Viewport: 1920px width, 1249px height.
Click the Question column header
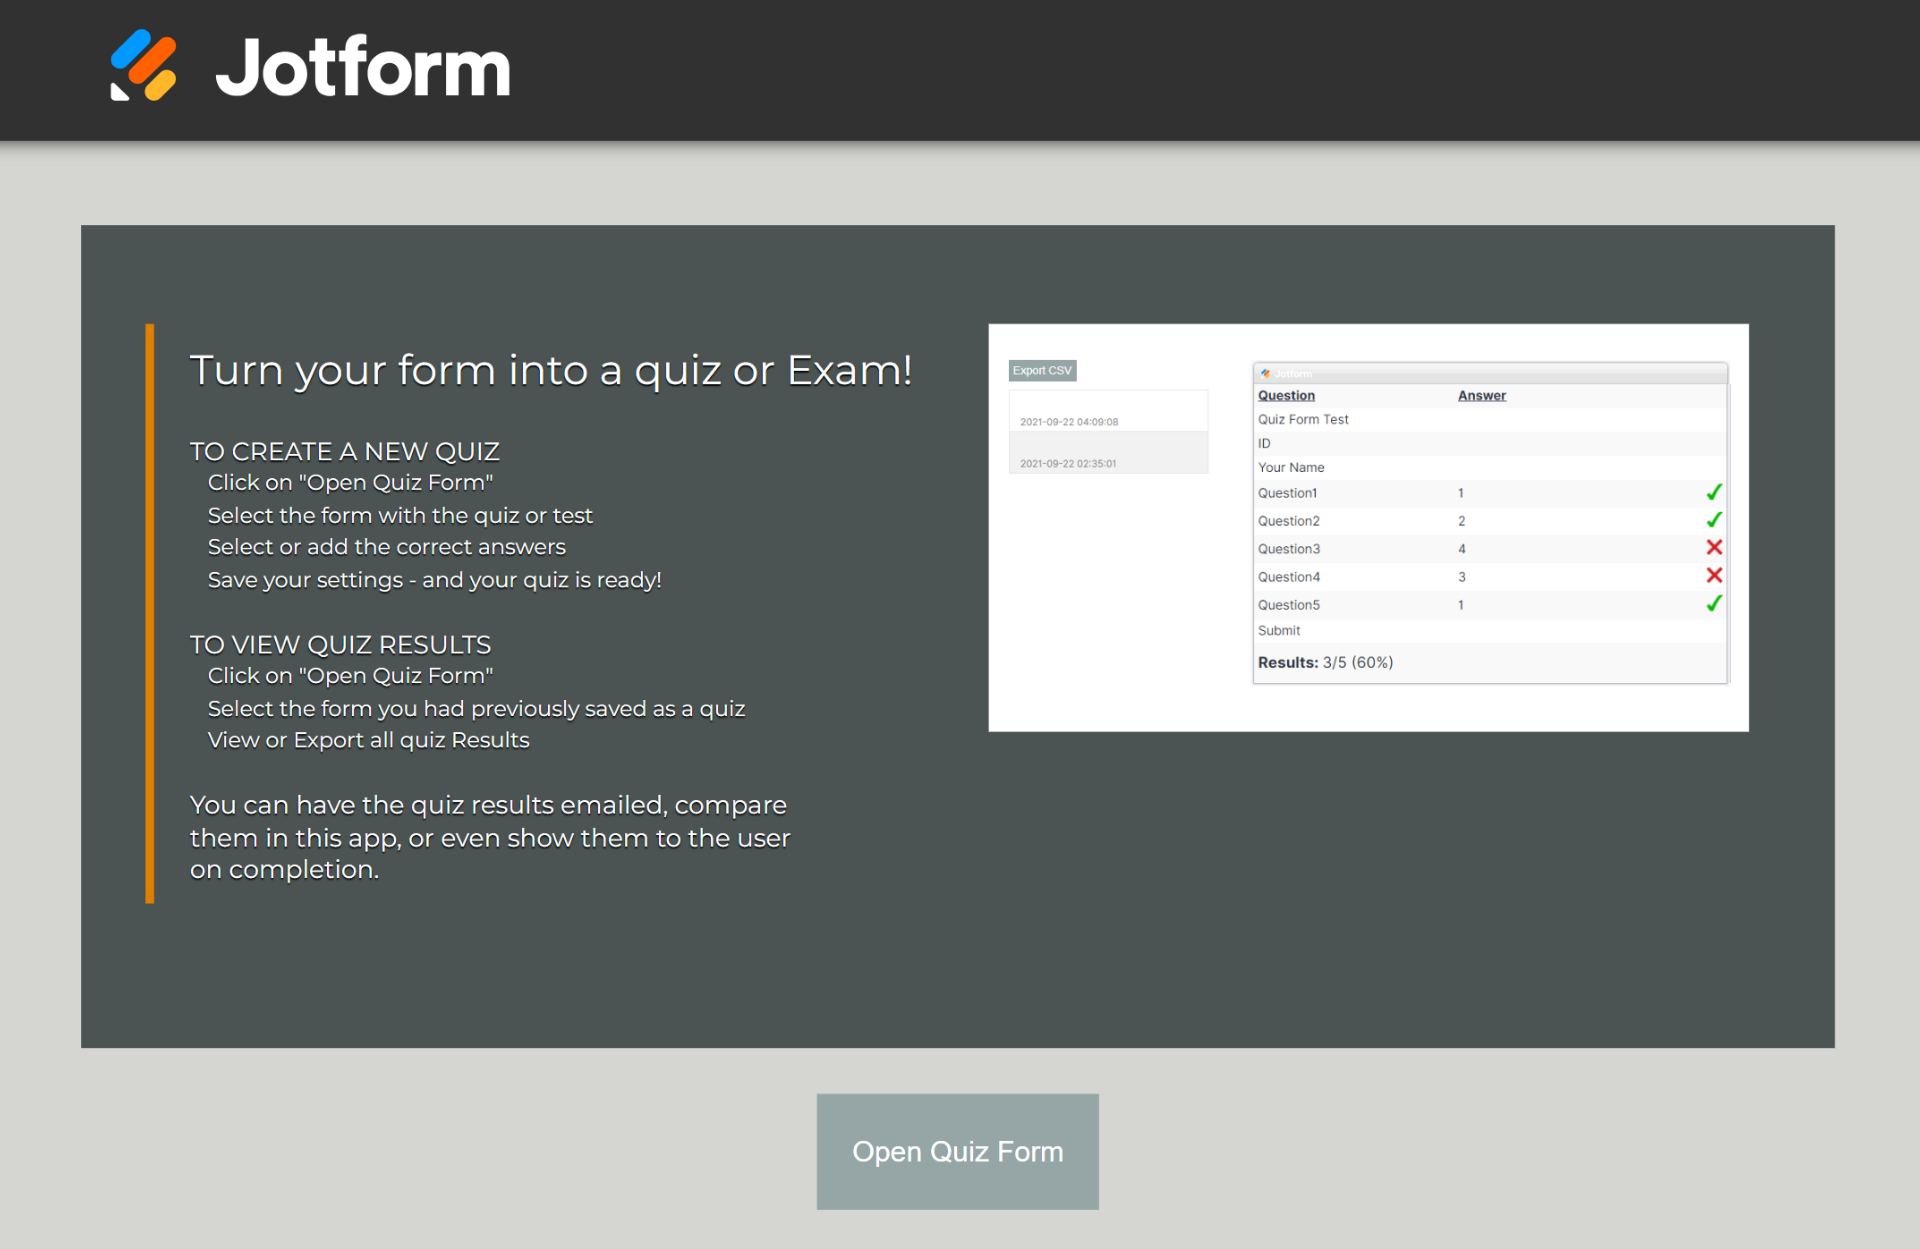point(1286,396)
